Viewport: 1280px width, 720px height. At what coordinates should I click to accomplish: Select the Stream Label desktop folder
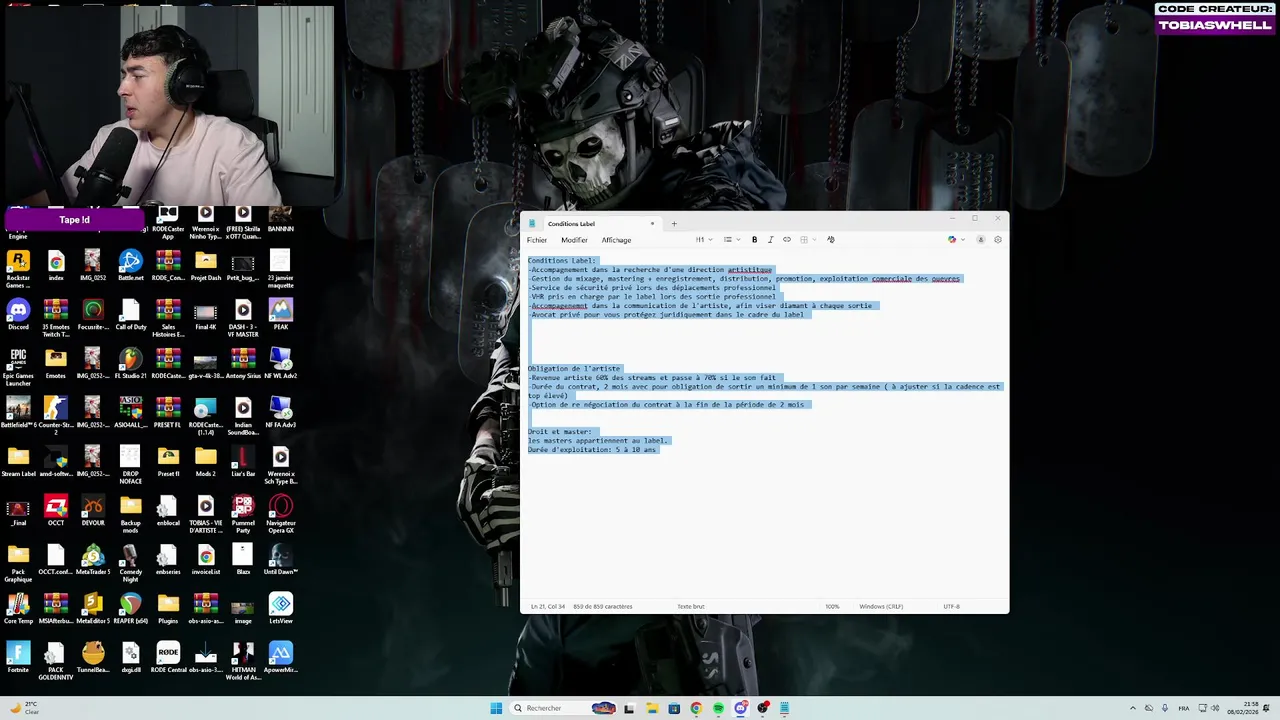[18, 462]
